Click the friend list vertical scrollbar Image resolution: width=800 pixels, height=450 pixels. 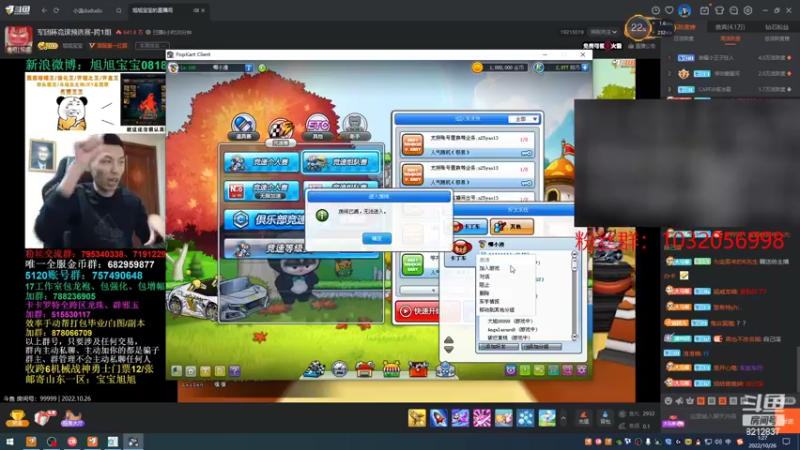[574, 296]
